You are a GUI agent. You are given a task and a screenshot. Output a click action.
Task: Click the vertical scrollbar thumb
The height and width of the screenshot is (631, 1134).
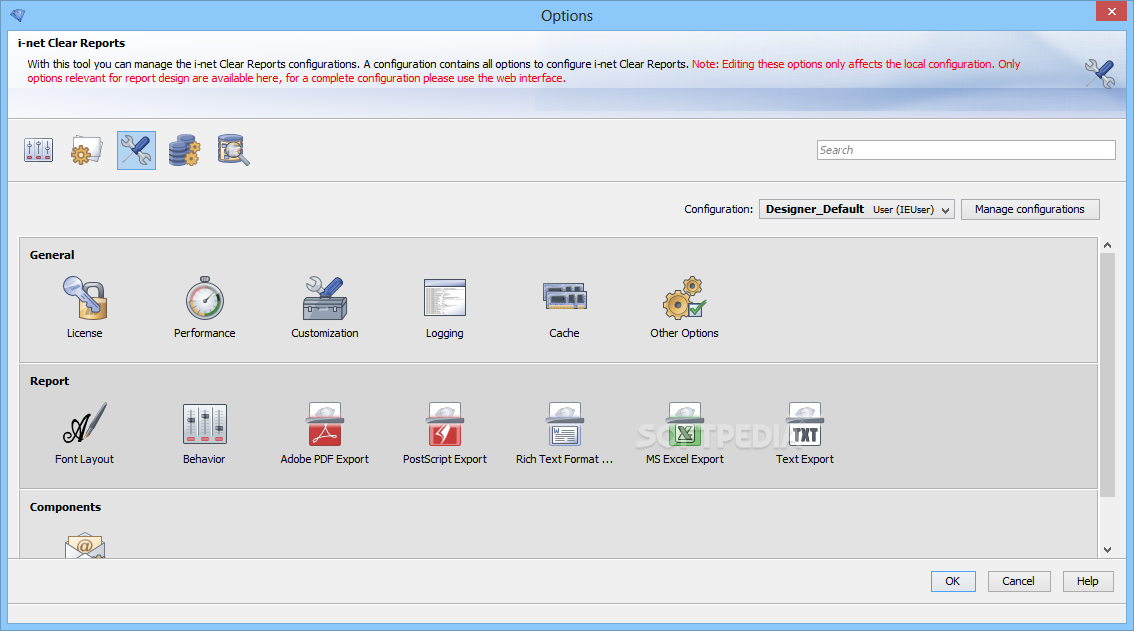pyautogui.click(x=1107, y=375)
